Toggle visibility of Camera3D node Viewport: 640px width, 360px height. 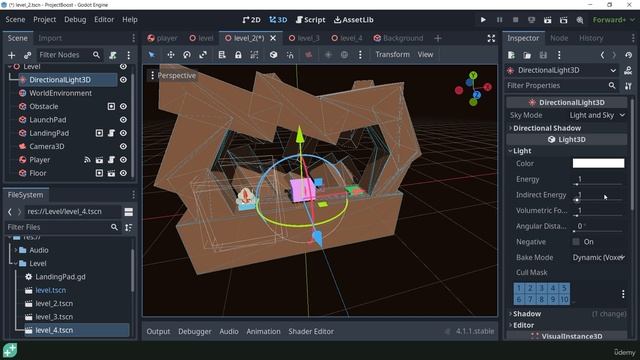click(123, 146)
